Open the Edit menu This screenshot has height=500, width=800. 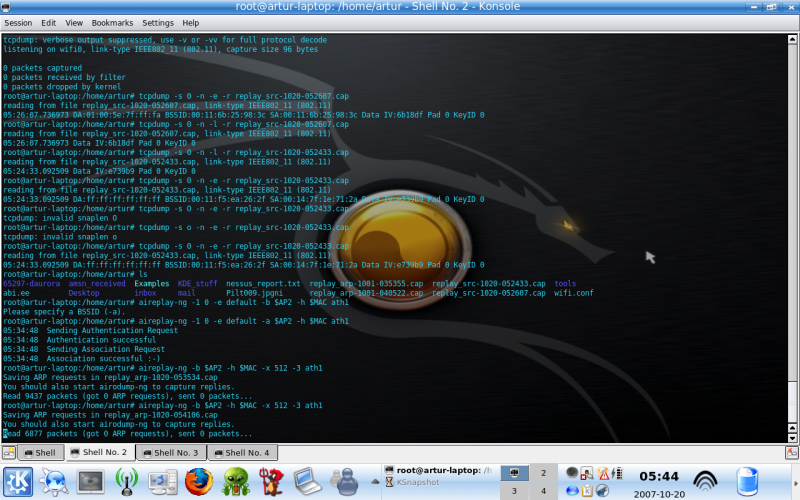pos(48,23)
